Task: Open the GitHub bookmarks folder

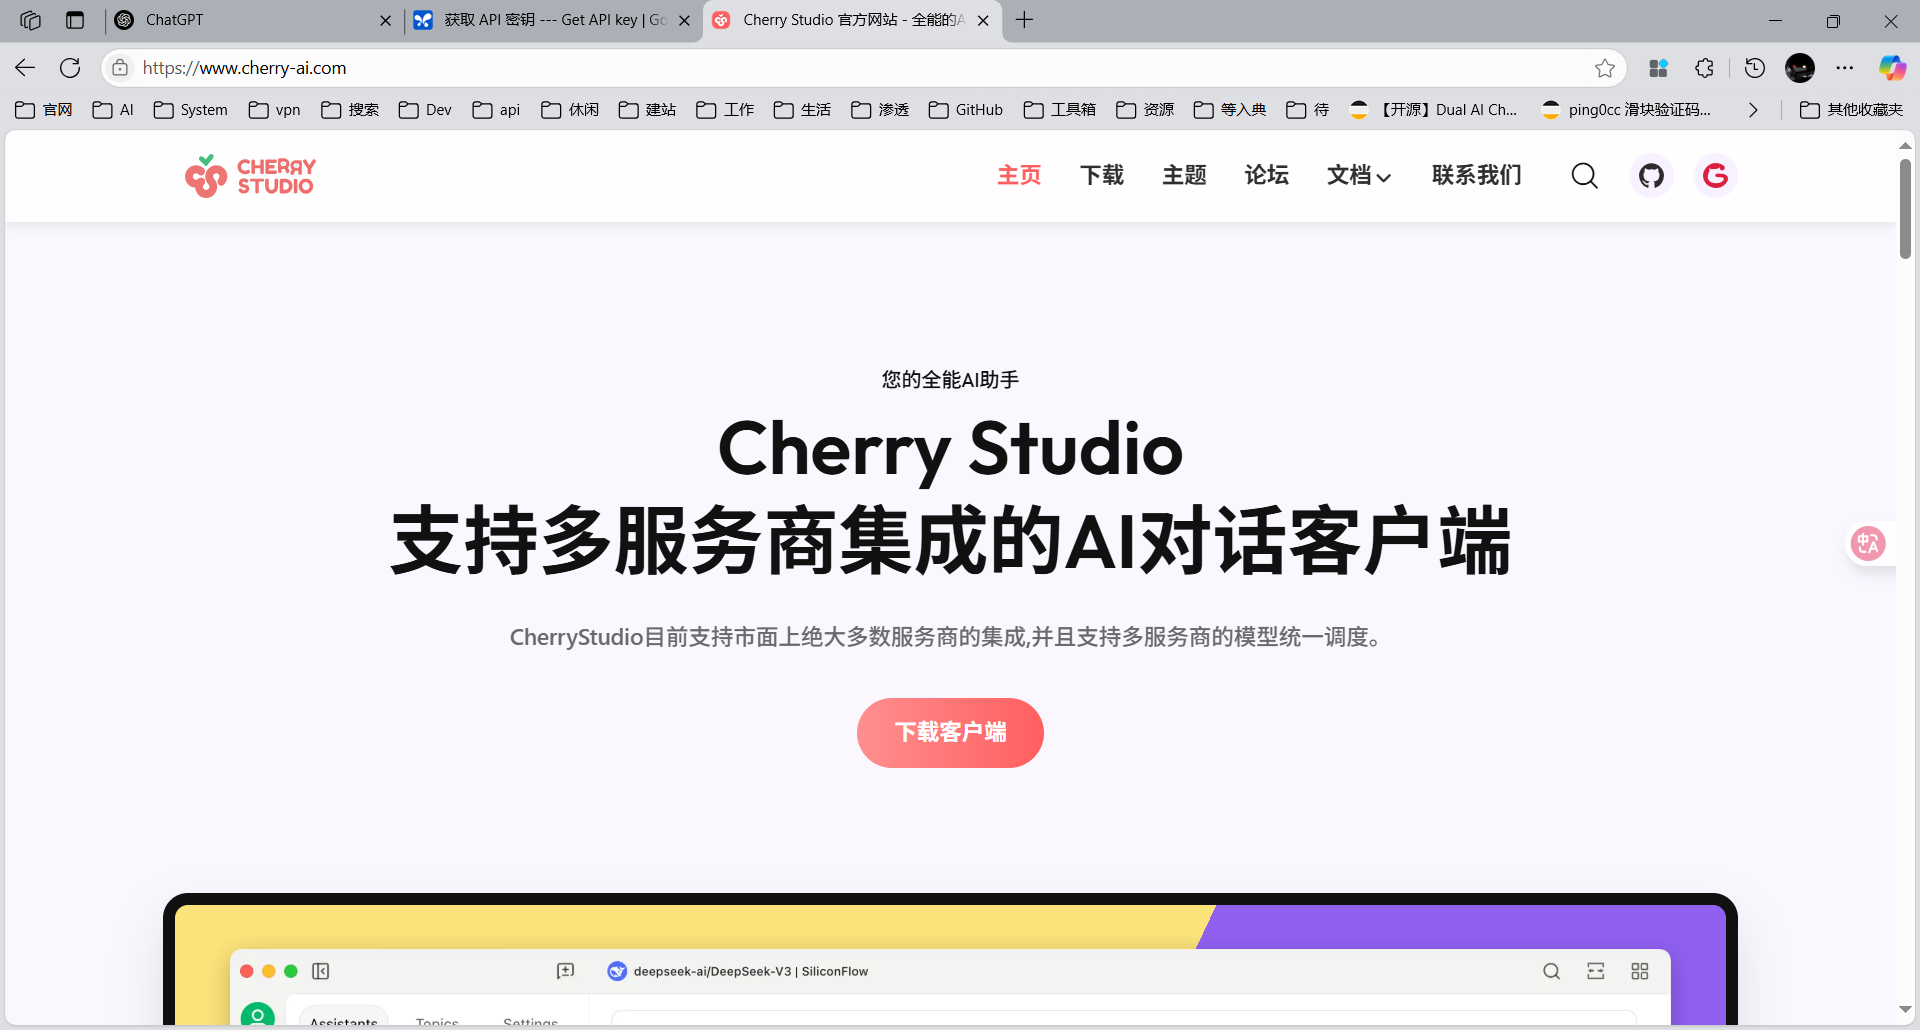Action: (x=966, y=110)
